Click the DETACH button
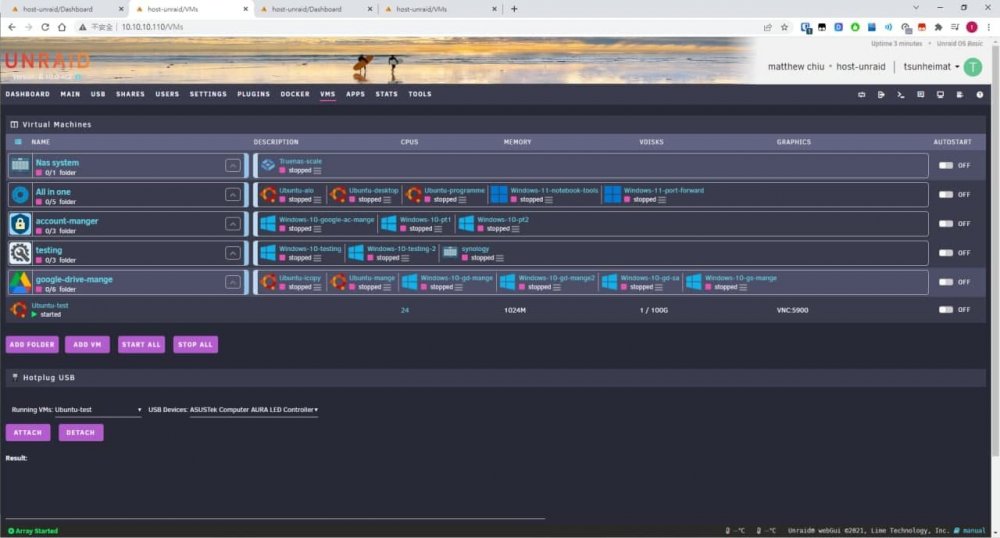Screen dimensions: 1000x538 coord(80,432)
